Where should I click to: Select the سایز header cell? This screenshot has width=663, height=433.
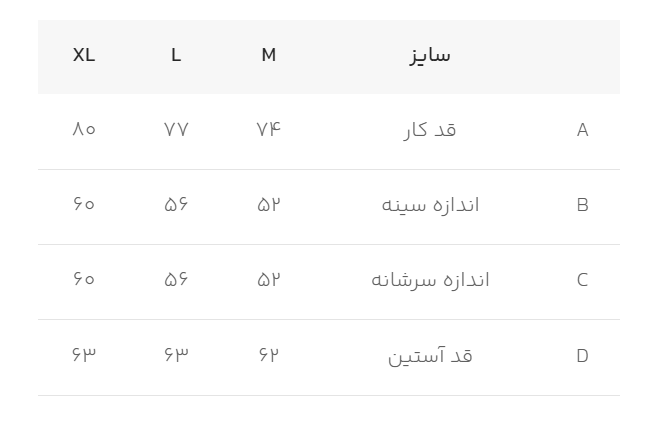tap(430, 55)
